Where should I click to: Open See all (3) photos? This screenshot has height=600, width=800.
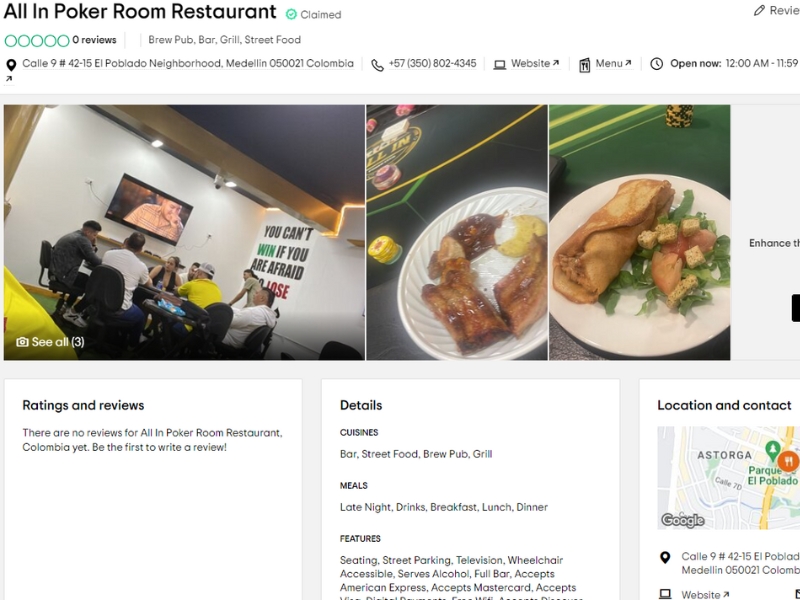point(51,342)
